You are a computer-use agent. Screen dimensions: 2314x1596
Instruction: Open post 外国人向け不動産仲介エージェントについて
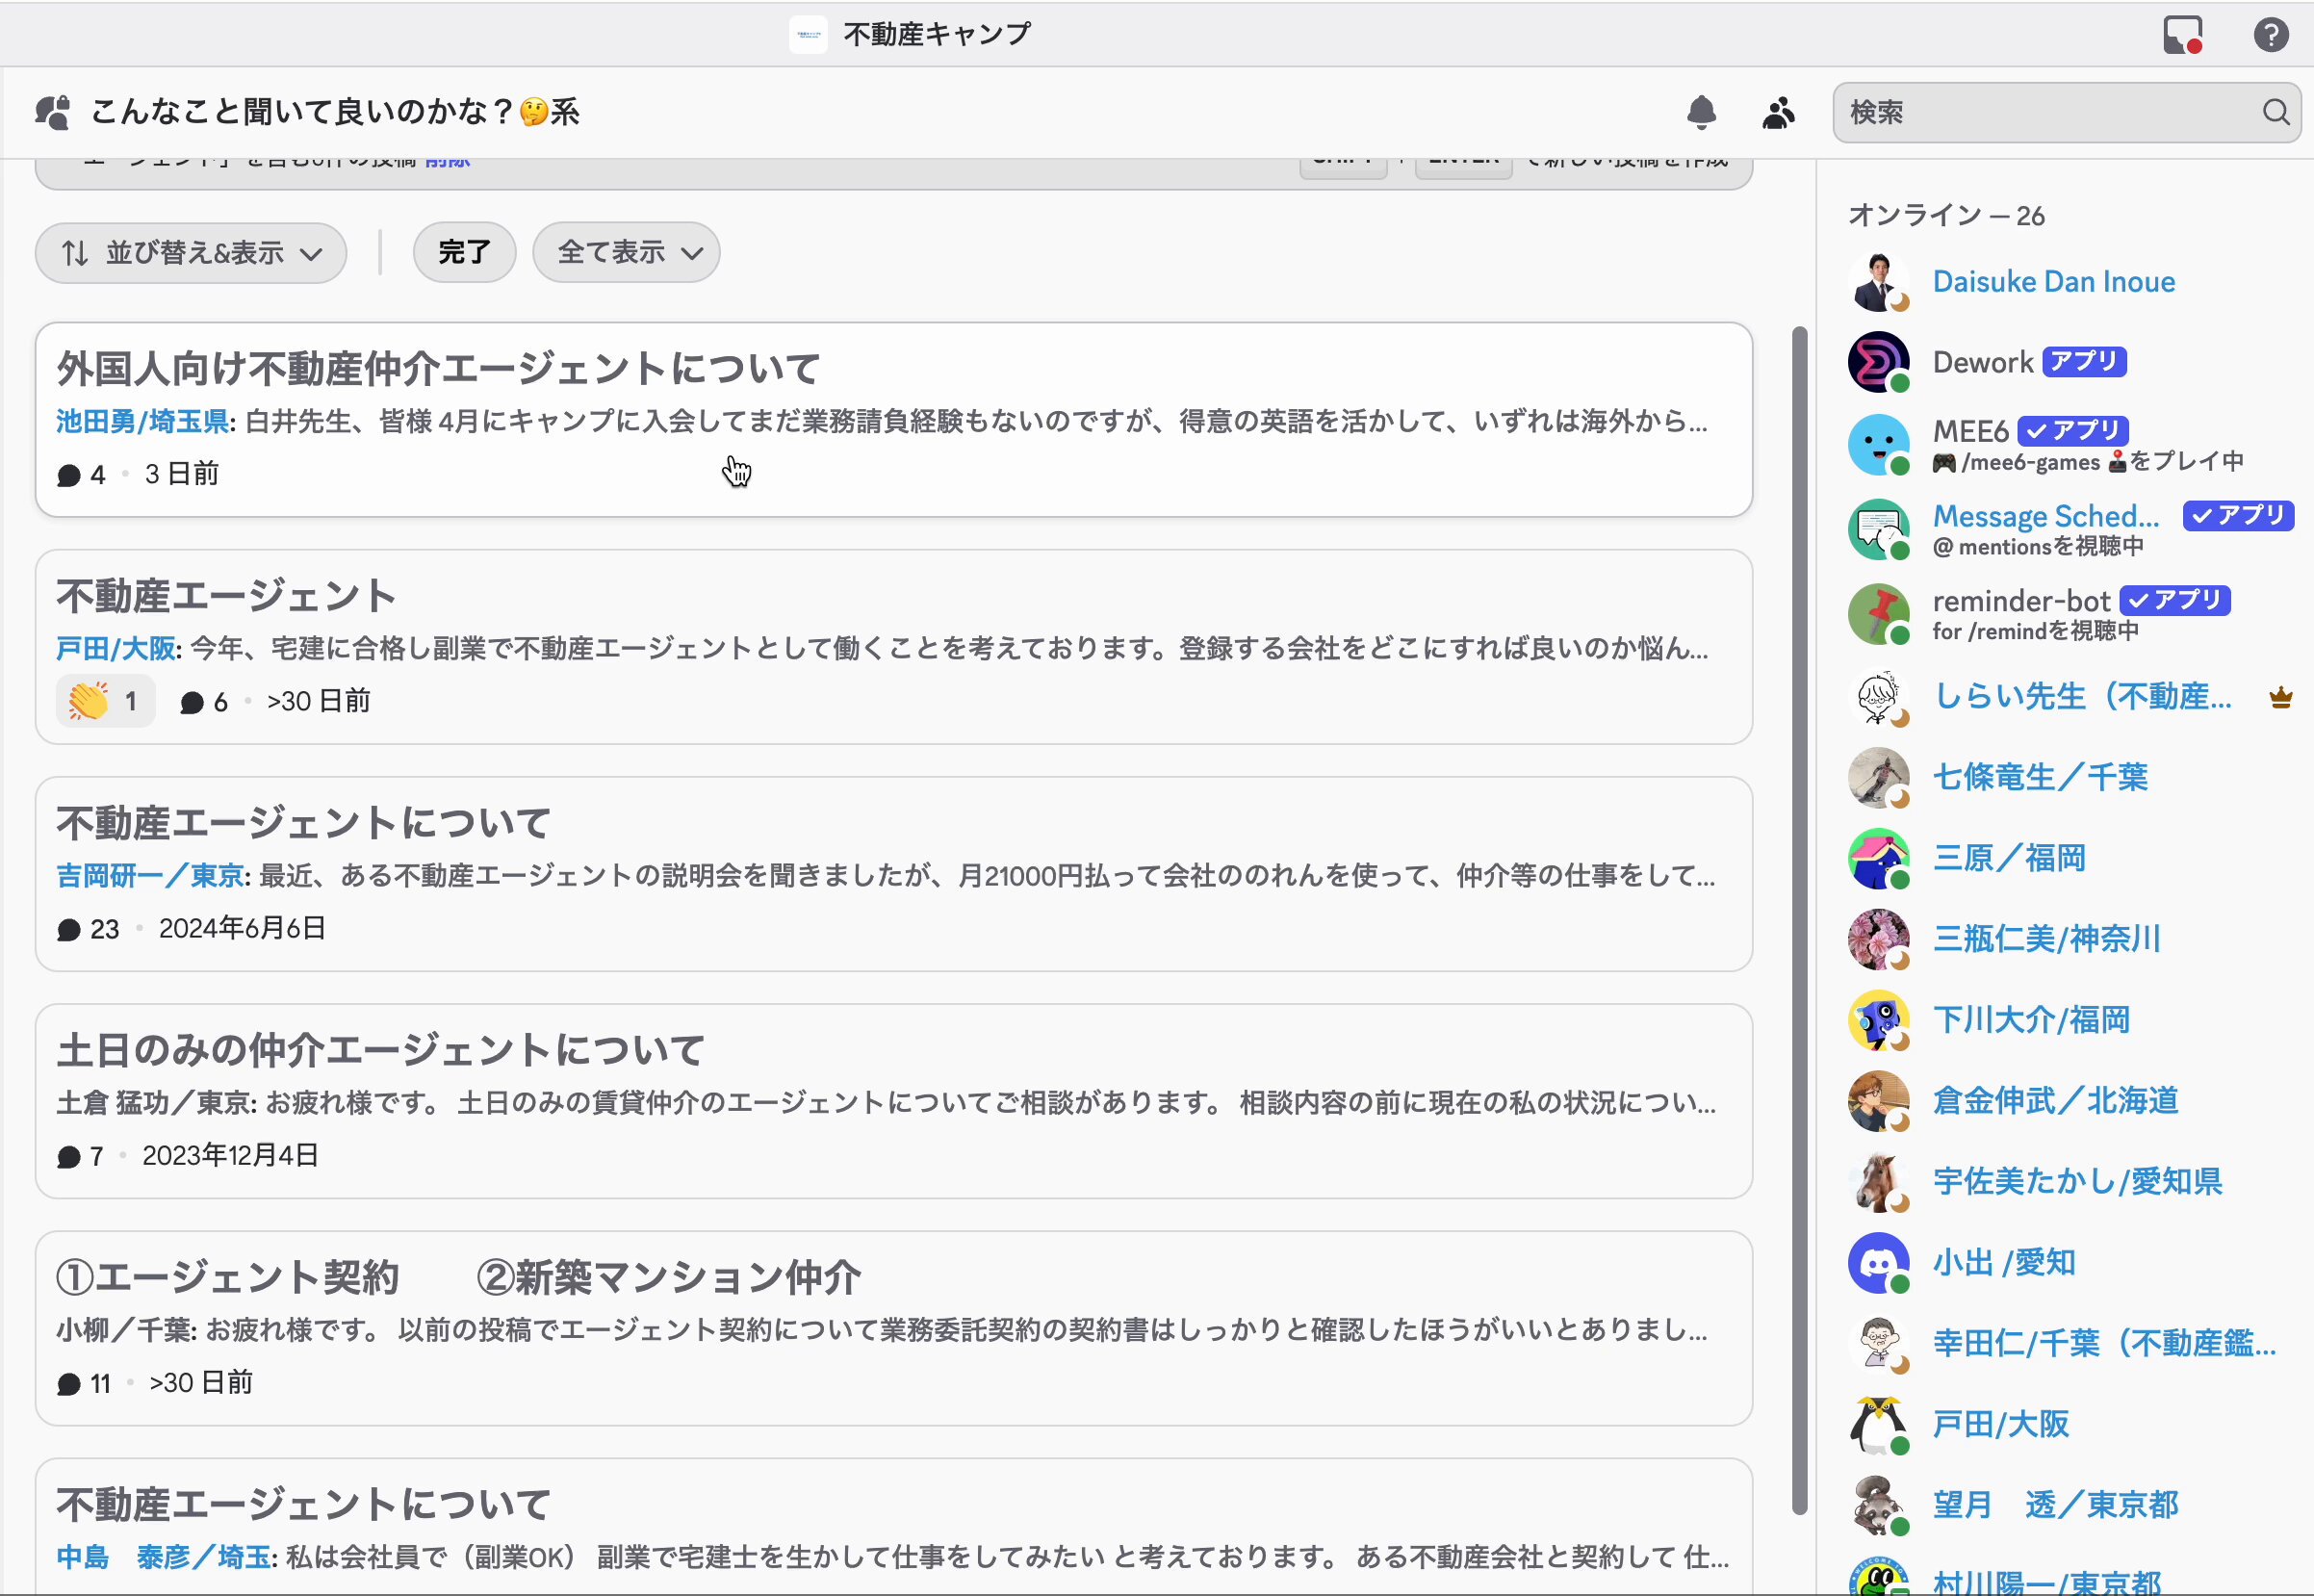[437, 369]
